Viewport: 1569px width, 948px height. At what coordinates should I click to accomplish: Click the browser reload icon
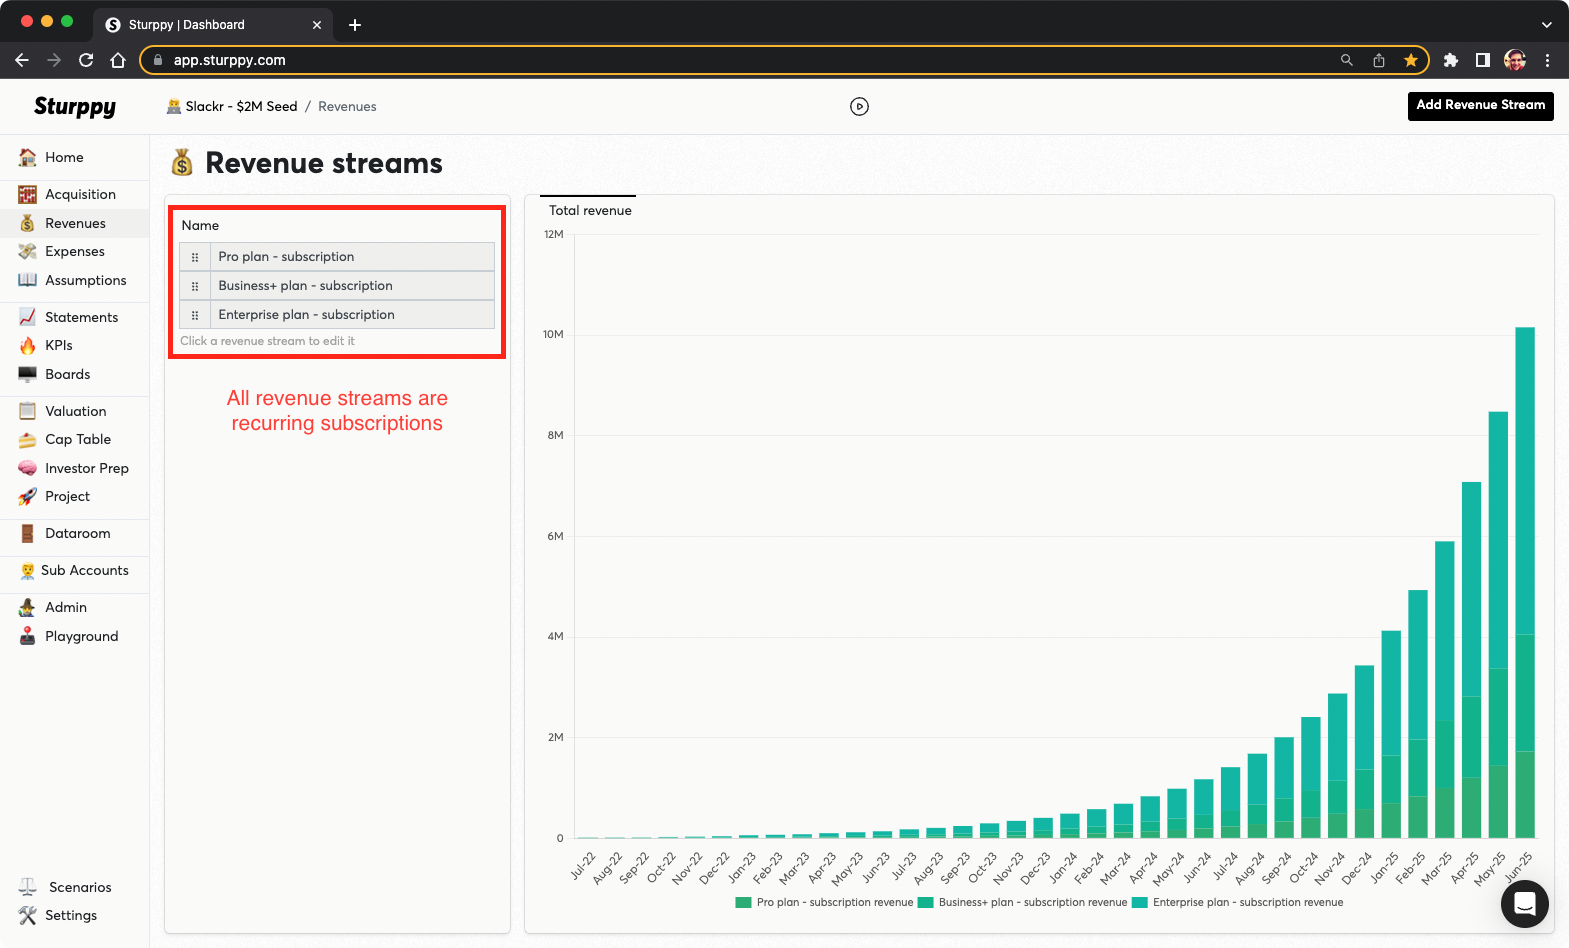coord(86,60)
